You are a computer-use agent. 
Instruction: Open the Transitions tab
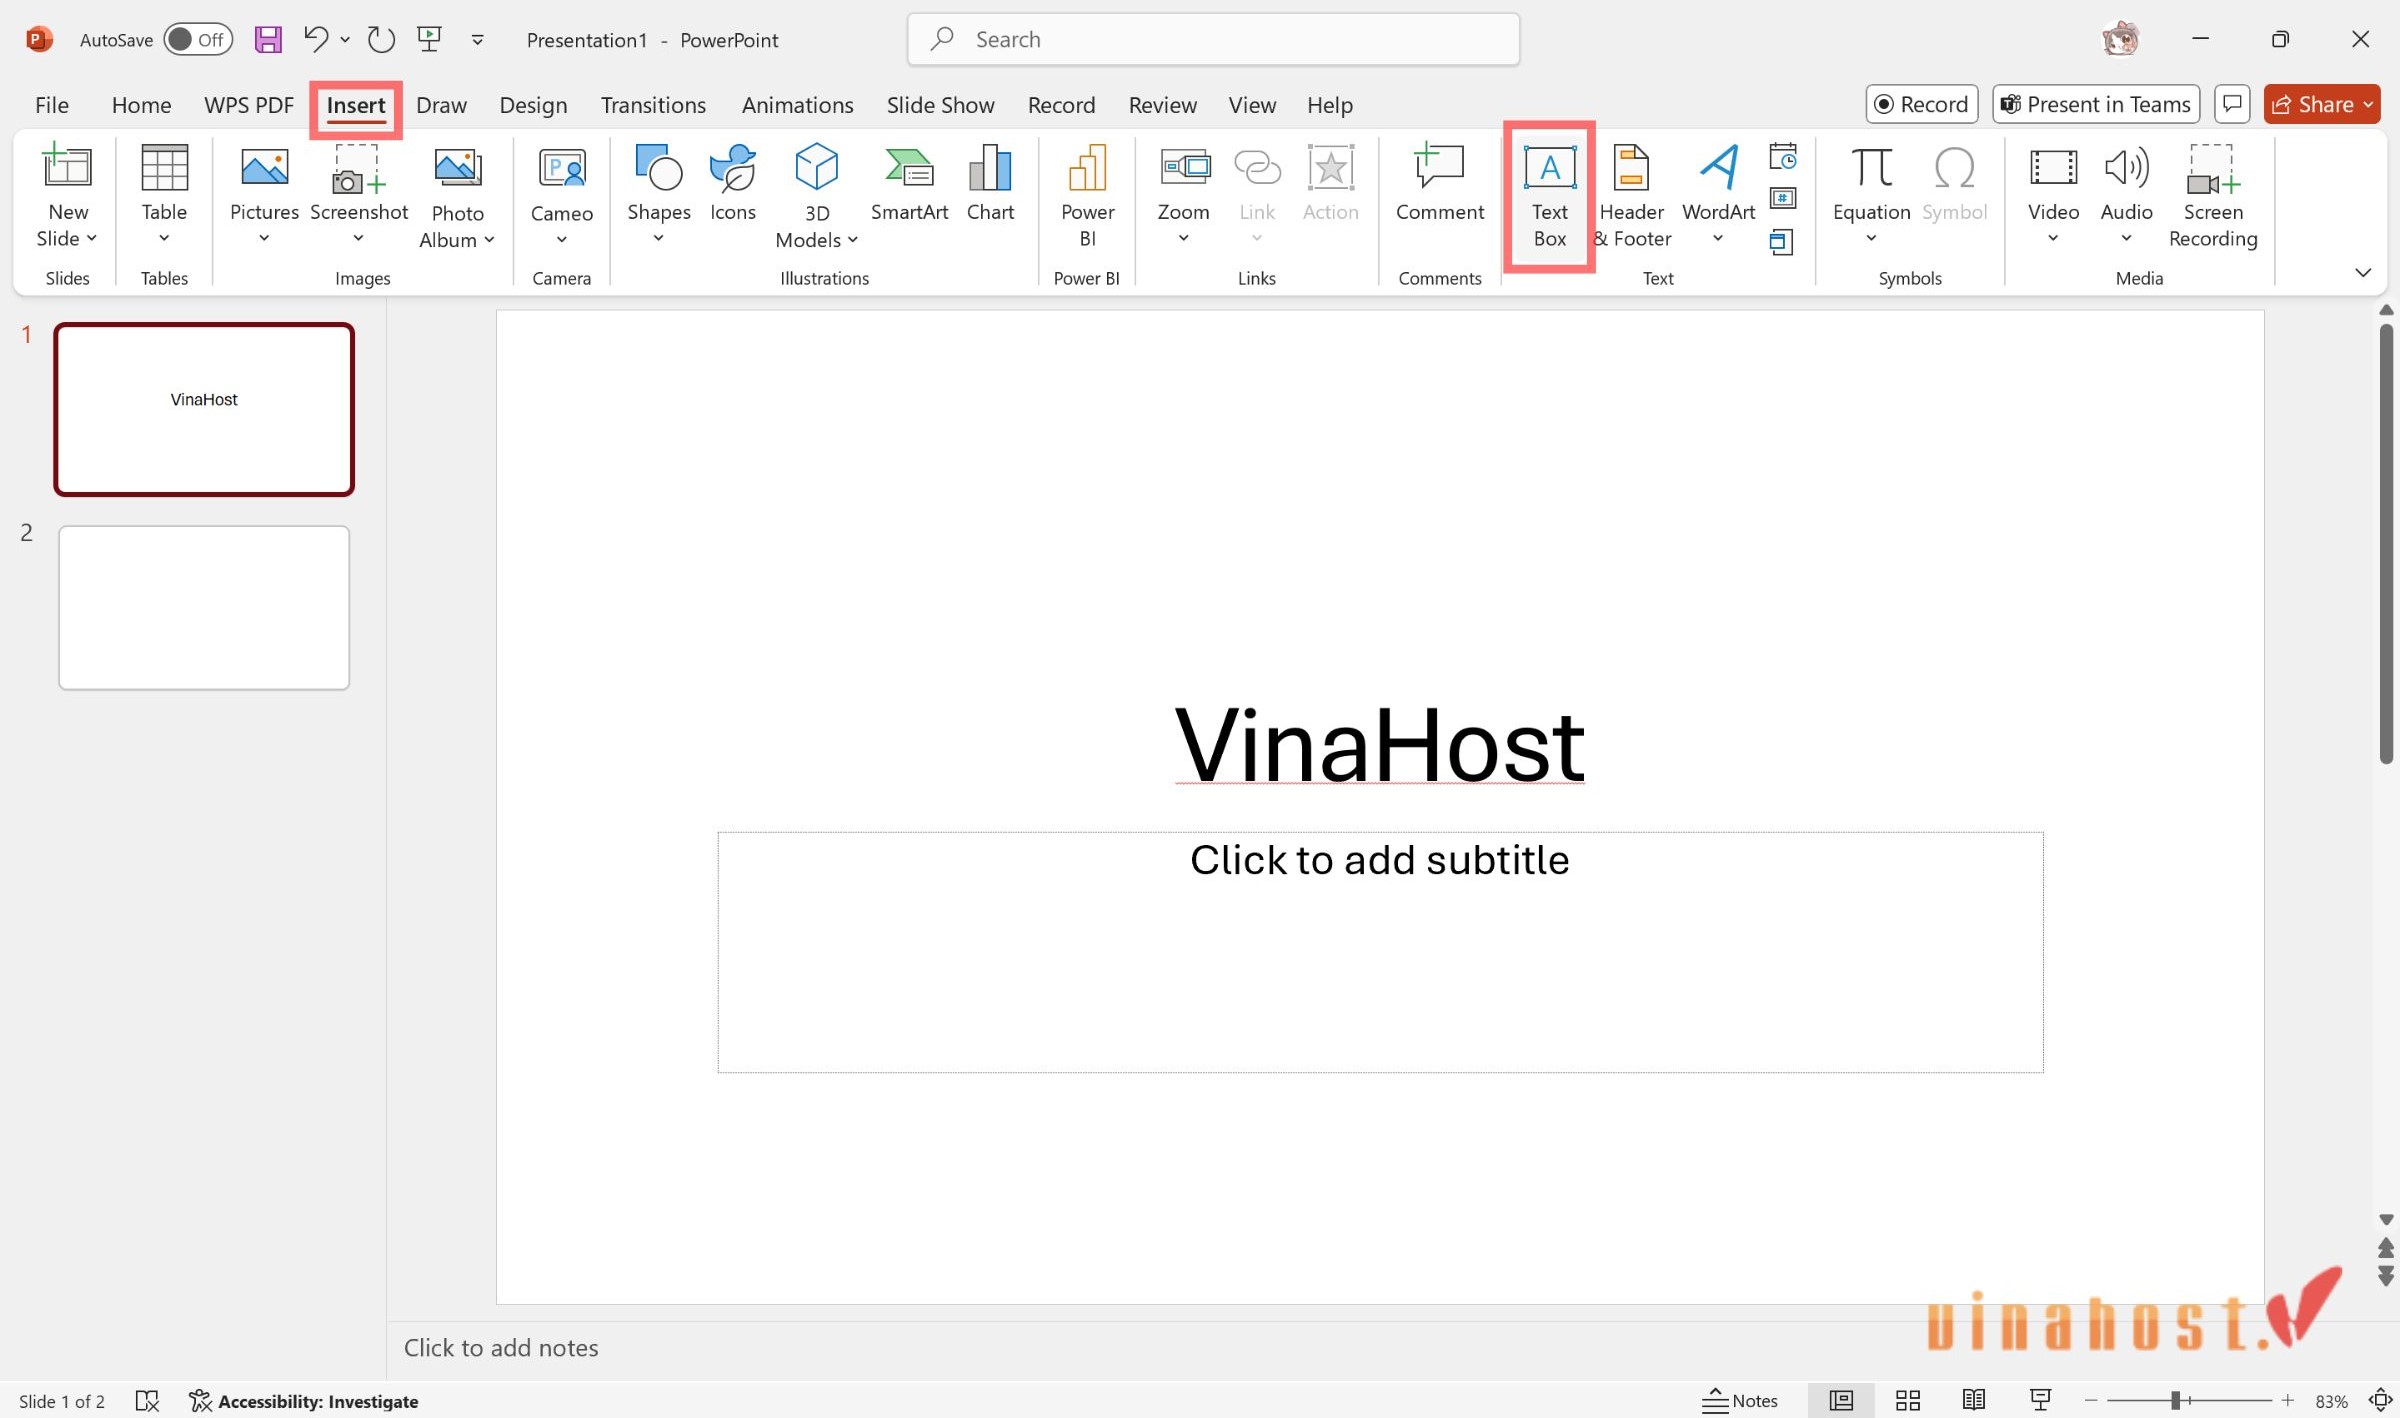click(653, 104)
